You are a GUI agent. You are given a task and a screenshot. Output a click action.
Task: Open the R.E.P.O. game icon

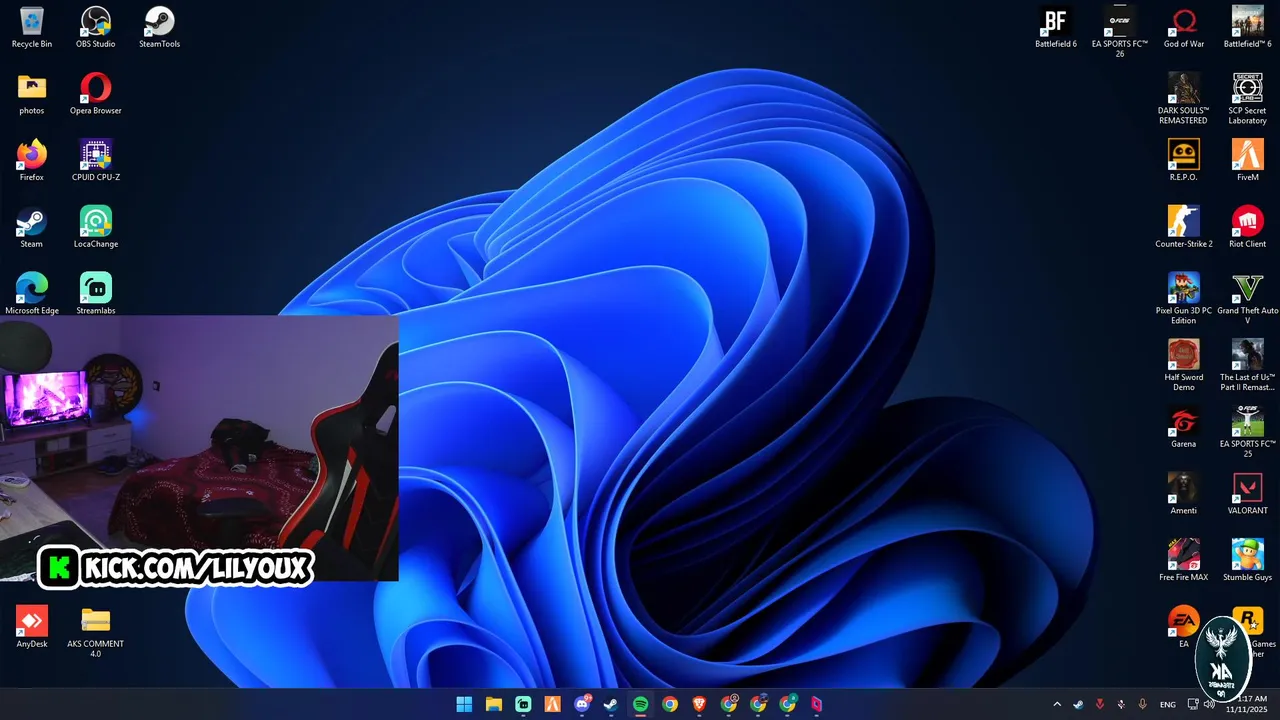(x=1184, y=160)
